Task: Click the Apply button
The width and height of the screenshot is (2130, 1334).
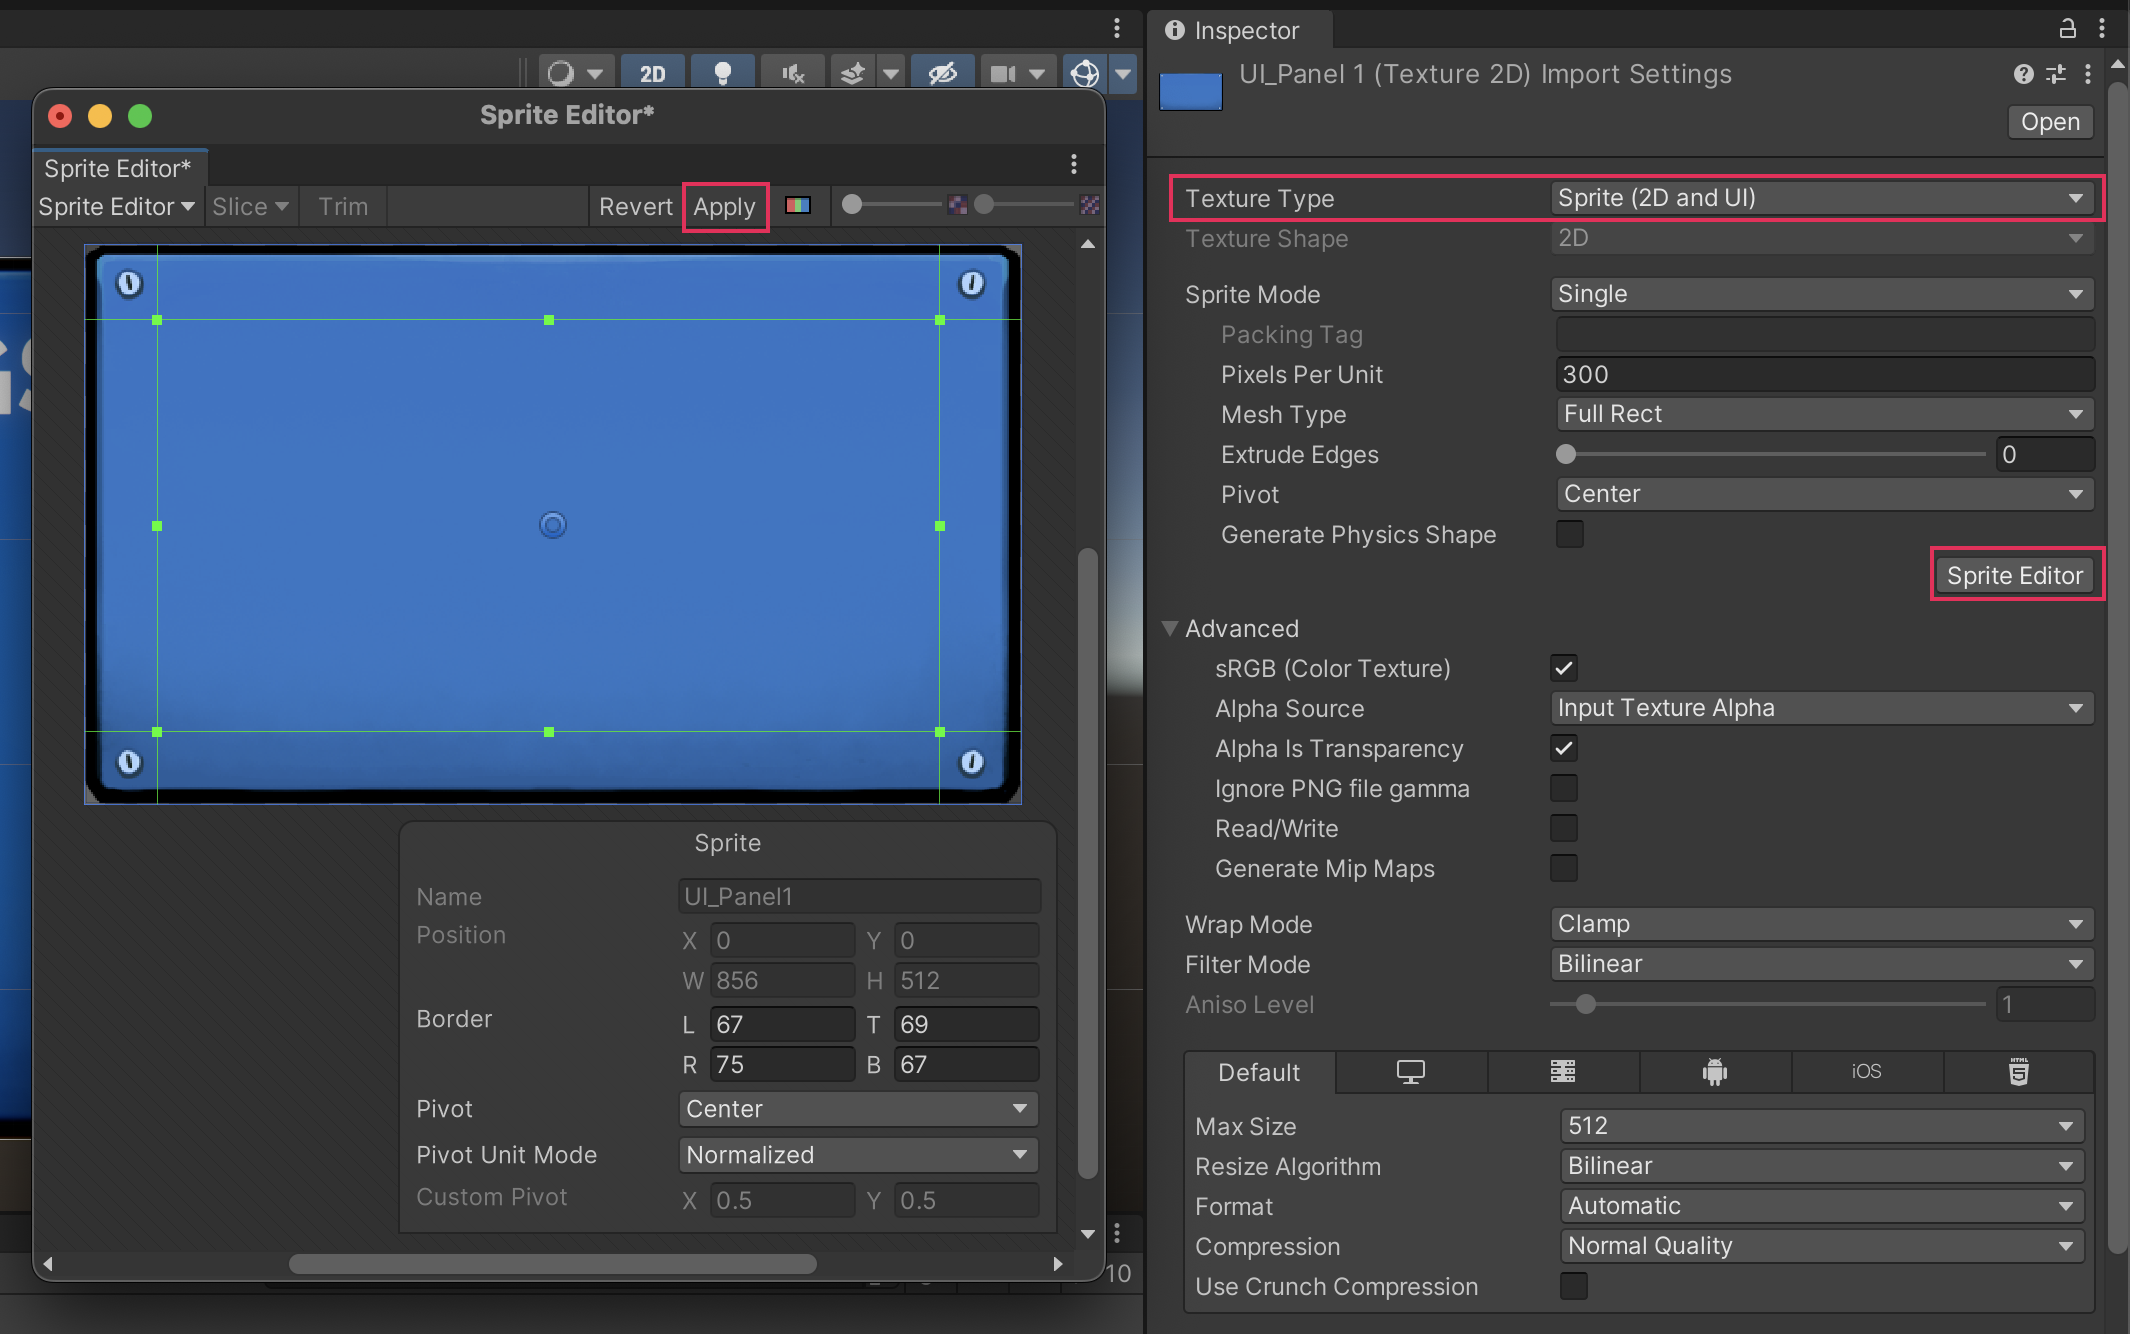Action: tap(725, 207)
